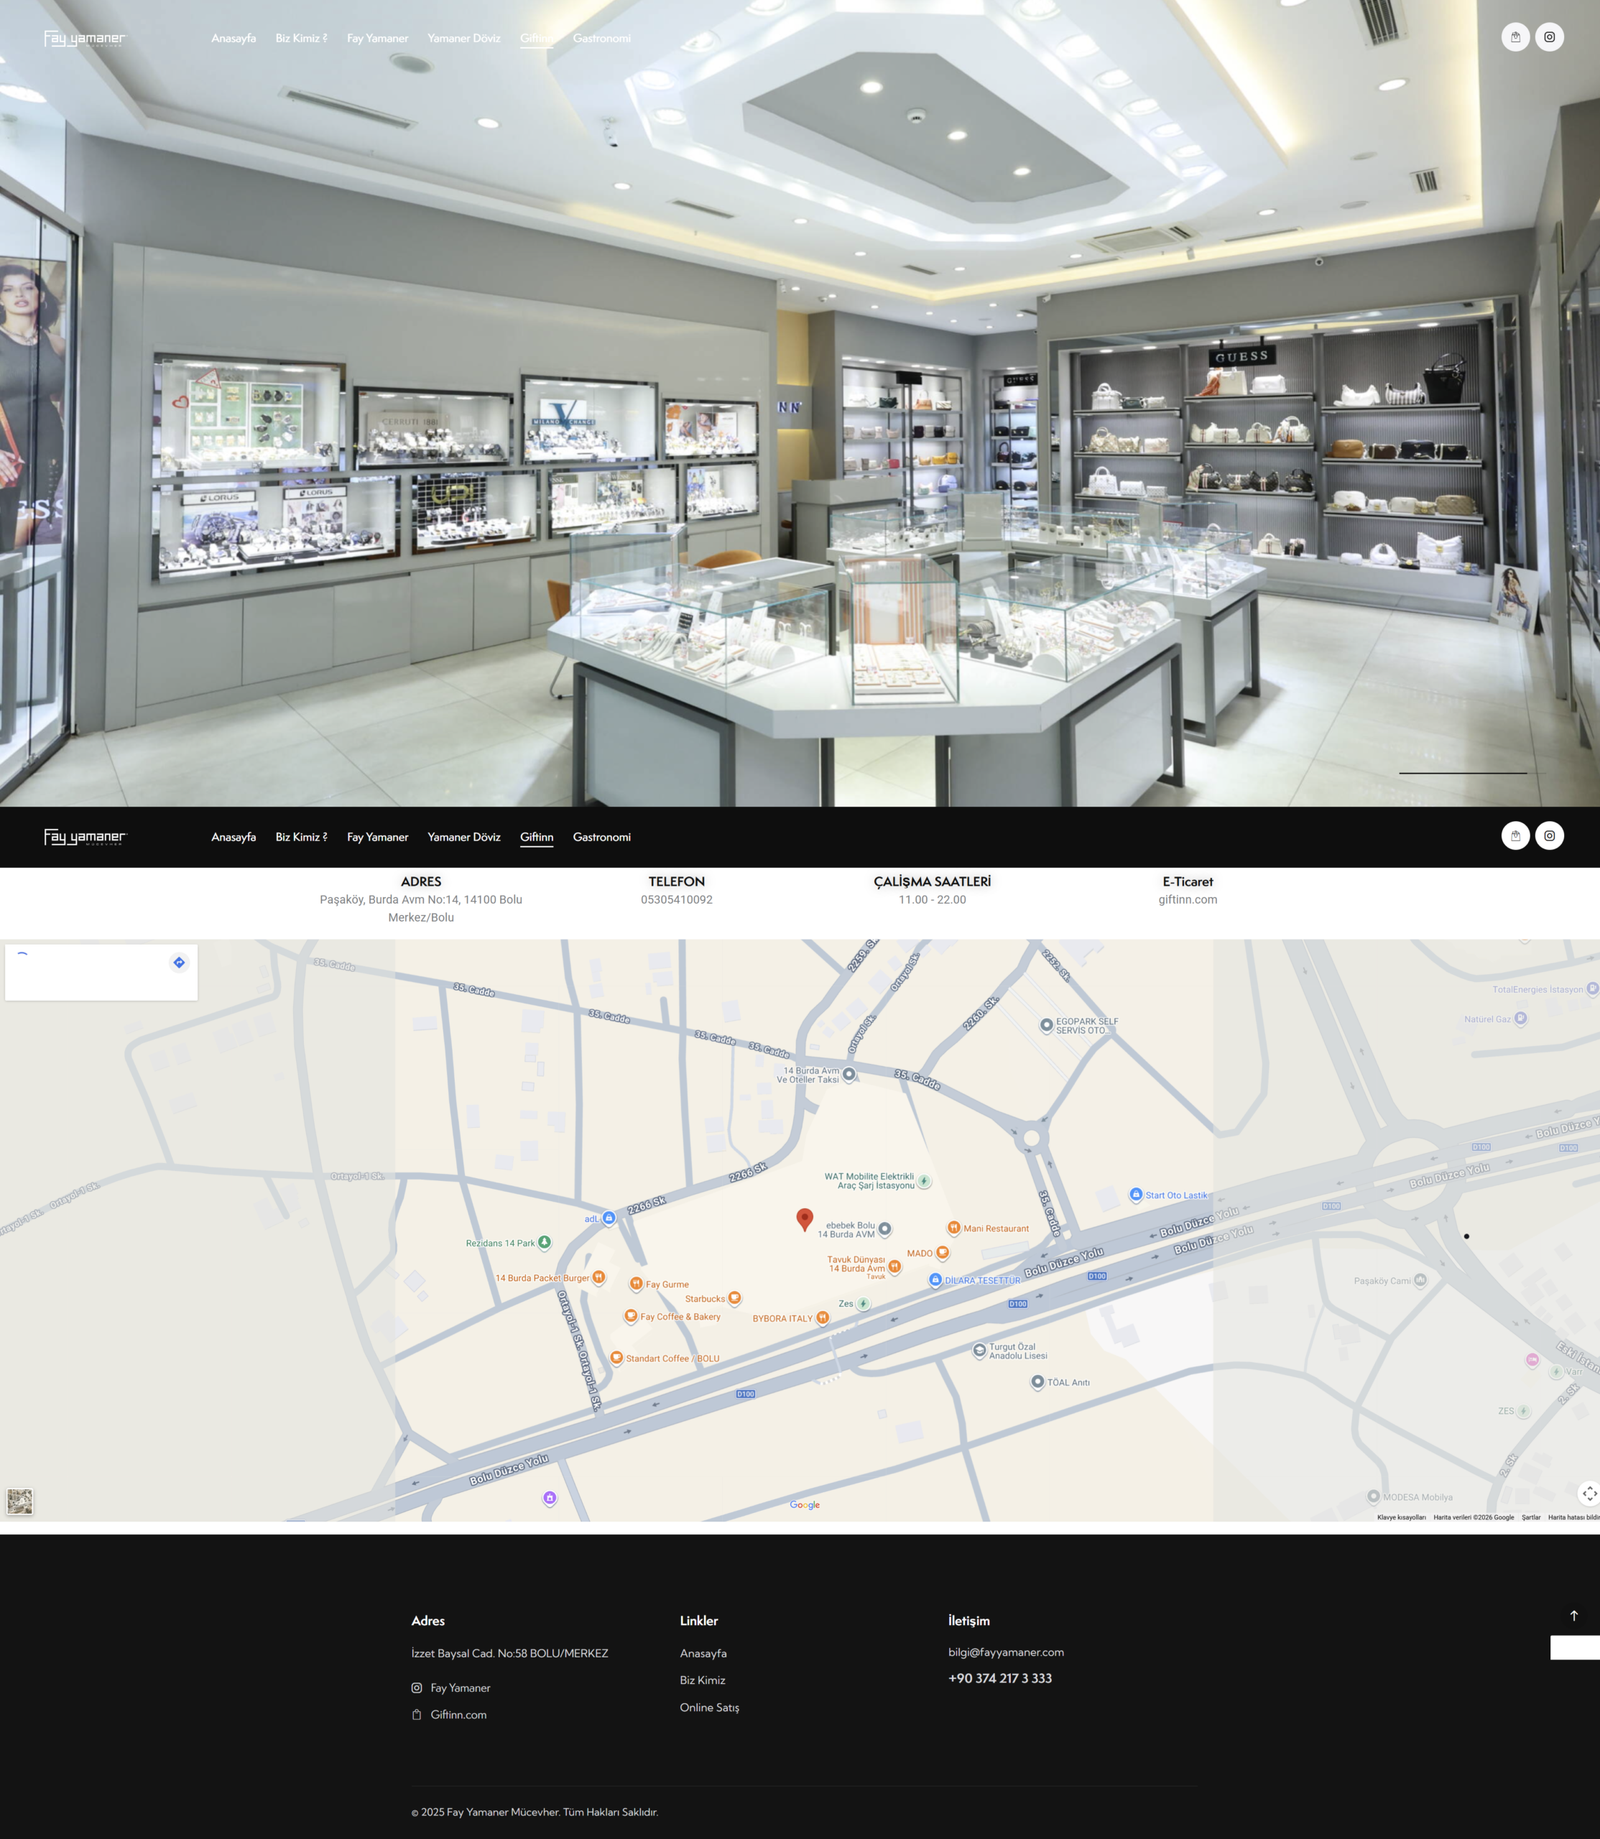Click the map directions arrow icon
This screenshot has height=1839, width=1600.
point(179,962)
